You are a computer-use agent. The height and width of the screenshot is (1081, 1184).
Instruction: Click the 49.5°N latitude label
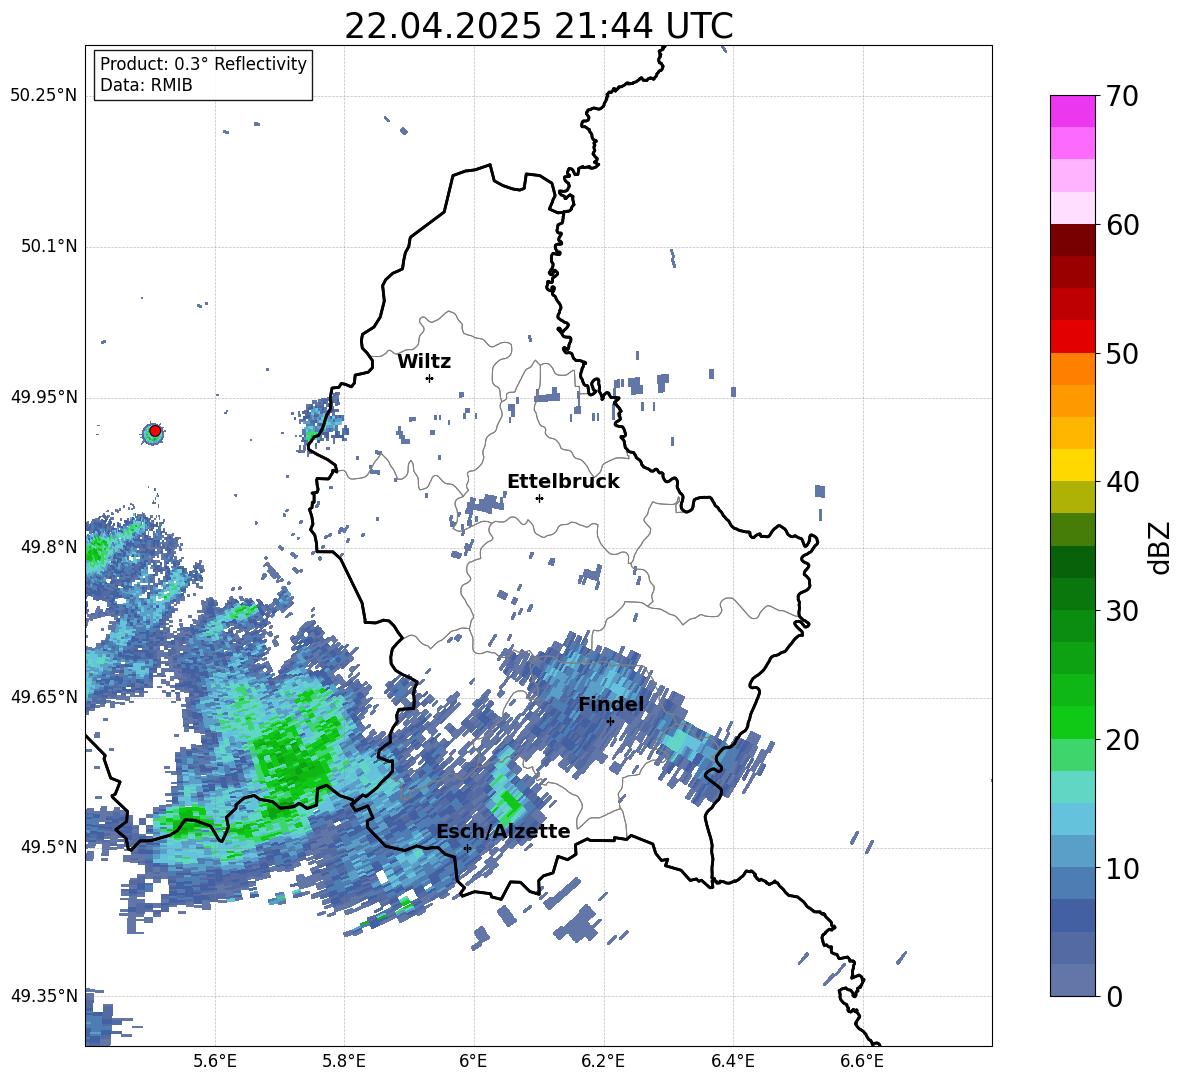49,846
